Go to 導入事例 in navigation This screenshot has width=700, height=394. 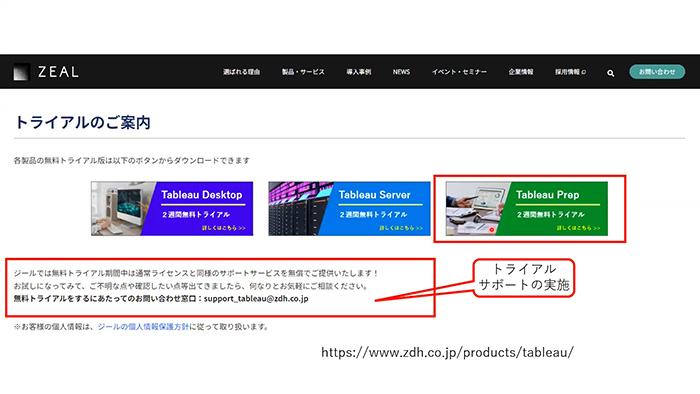pos(359,72)
